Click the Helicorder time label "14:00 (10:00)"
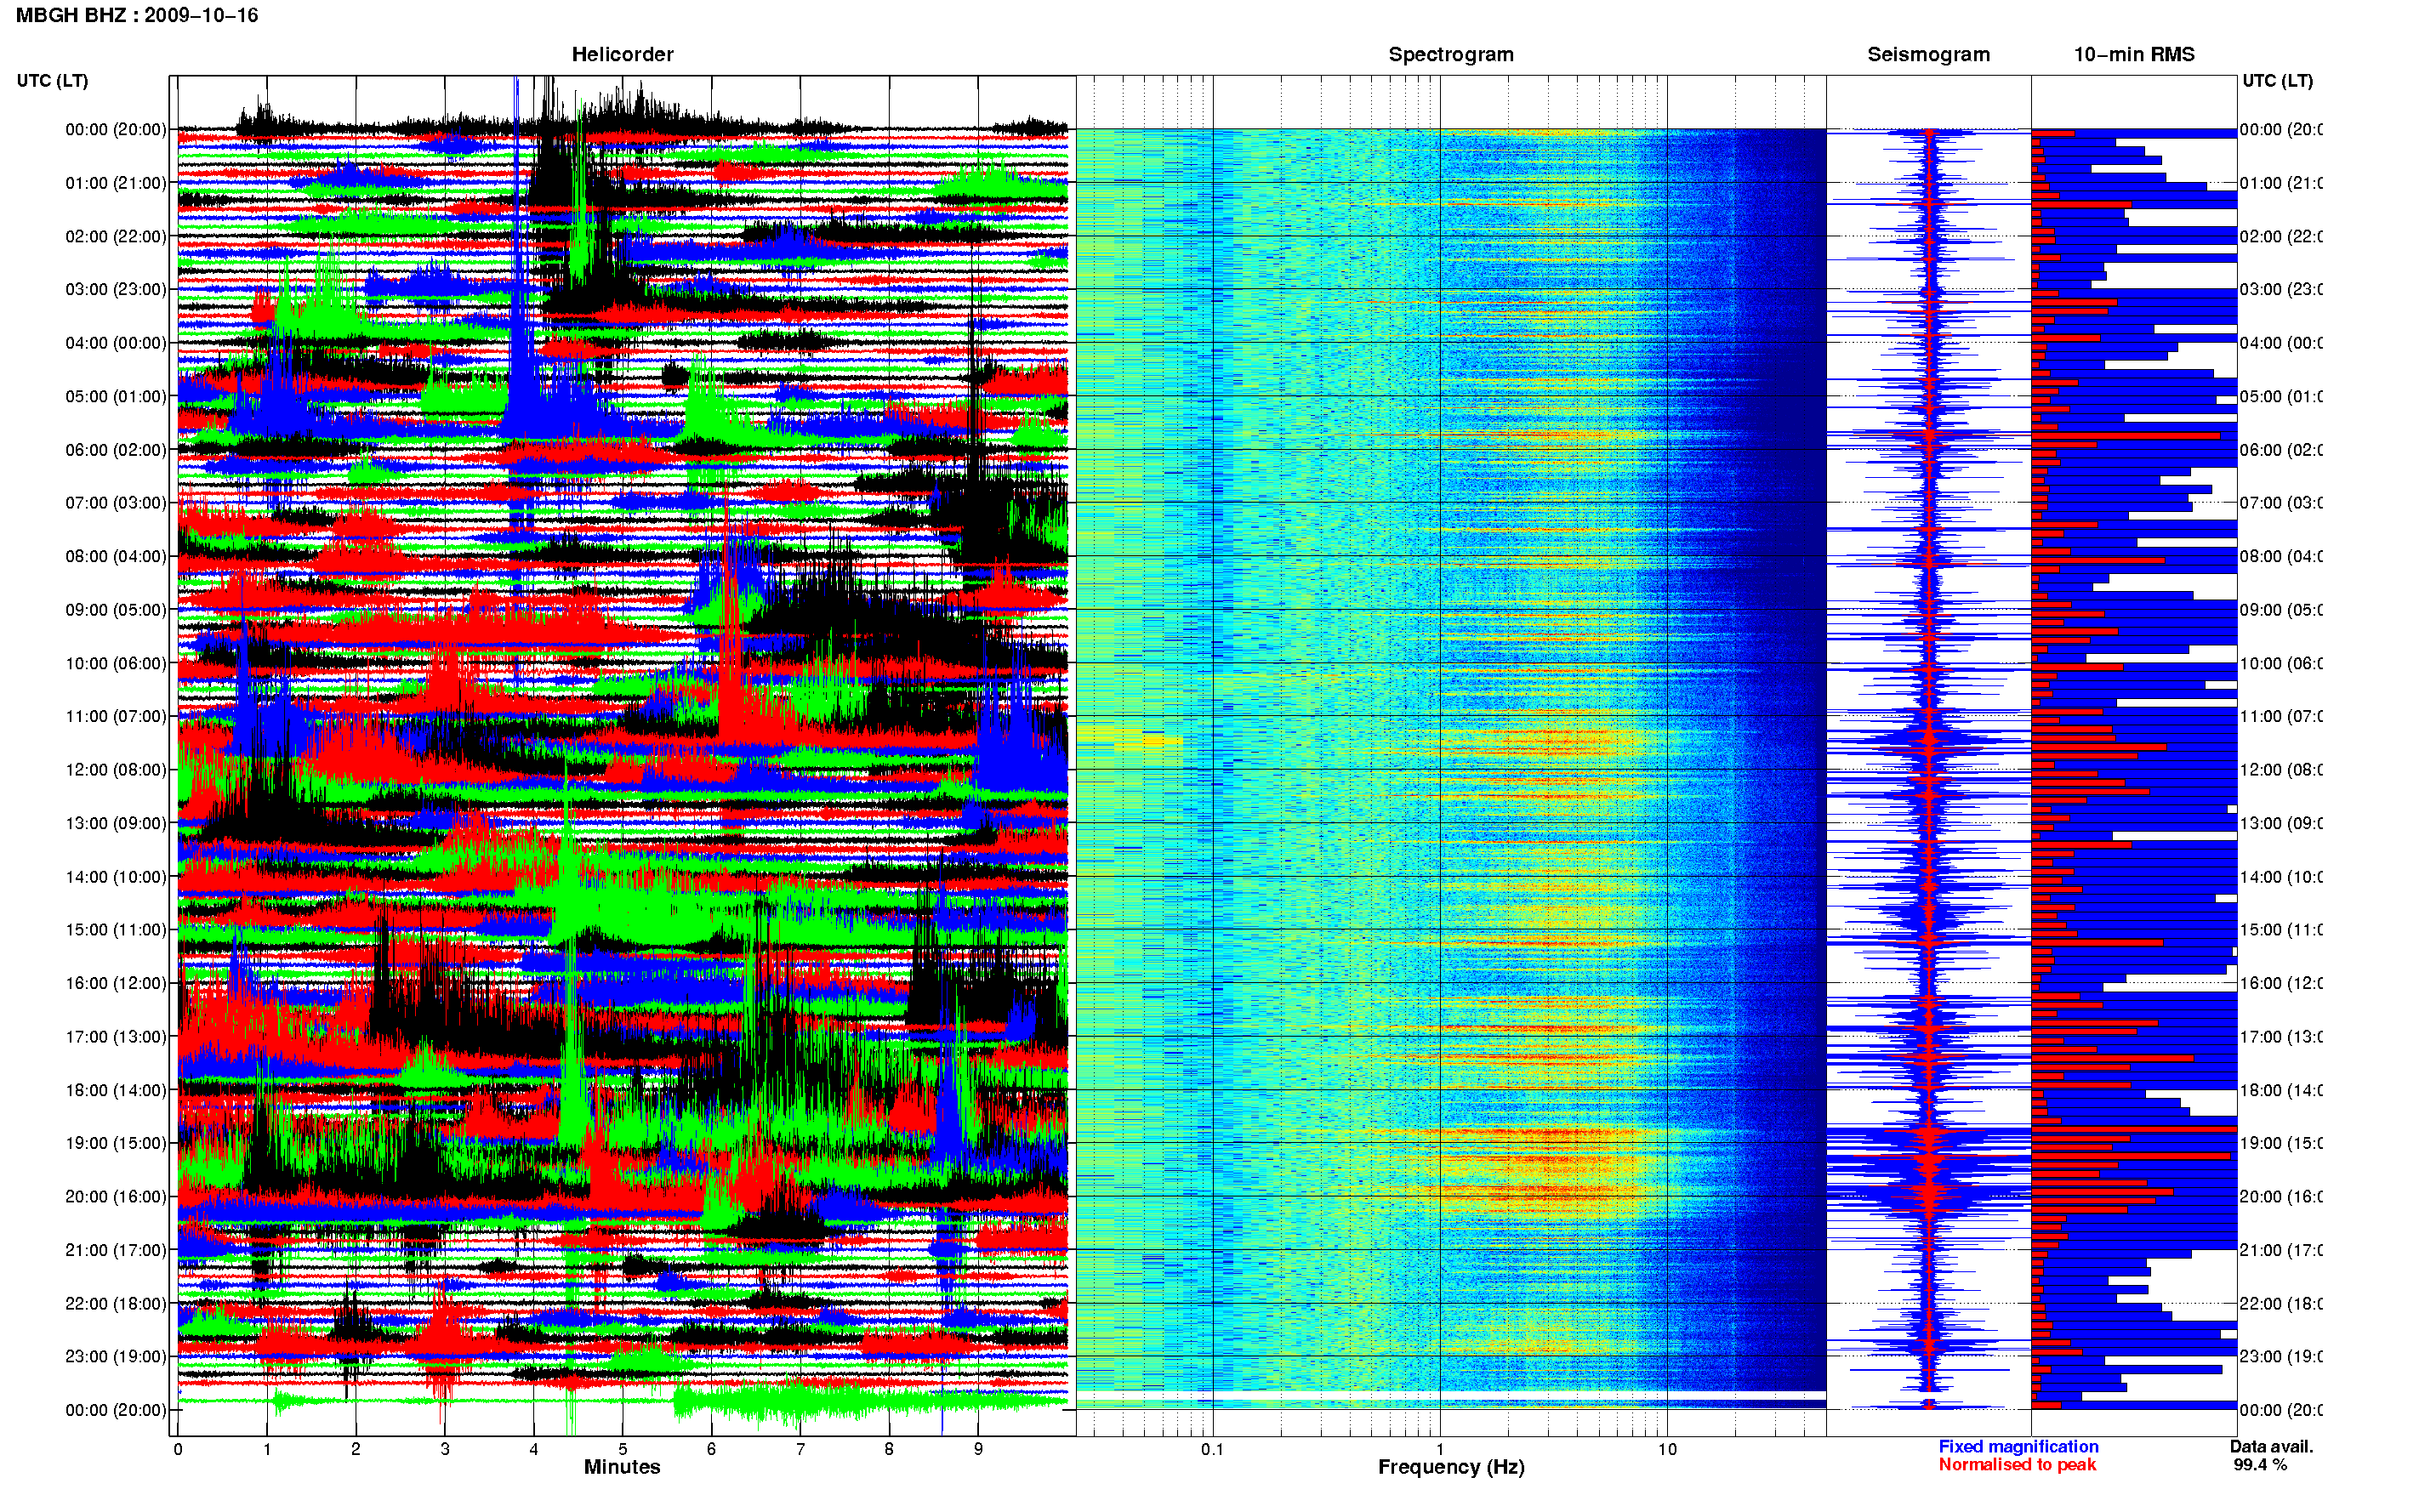The image size is (2419, 1512). coord(116,877)
